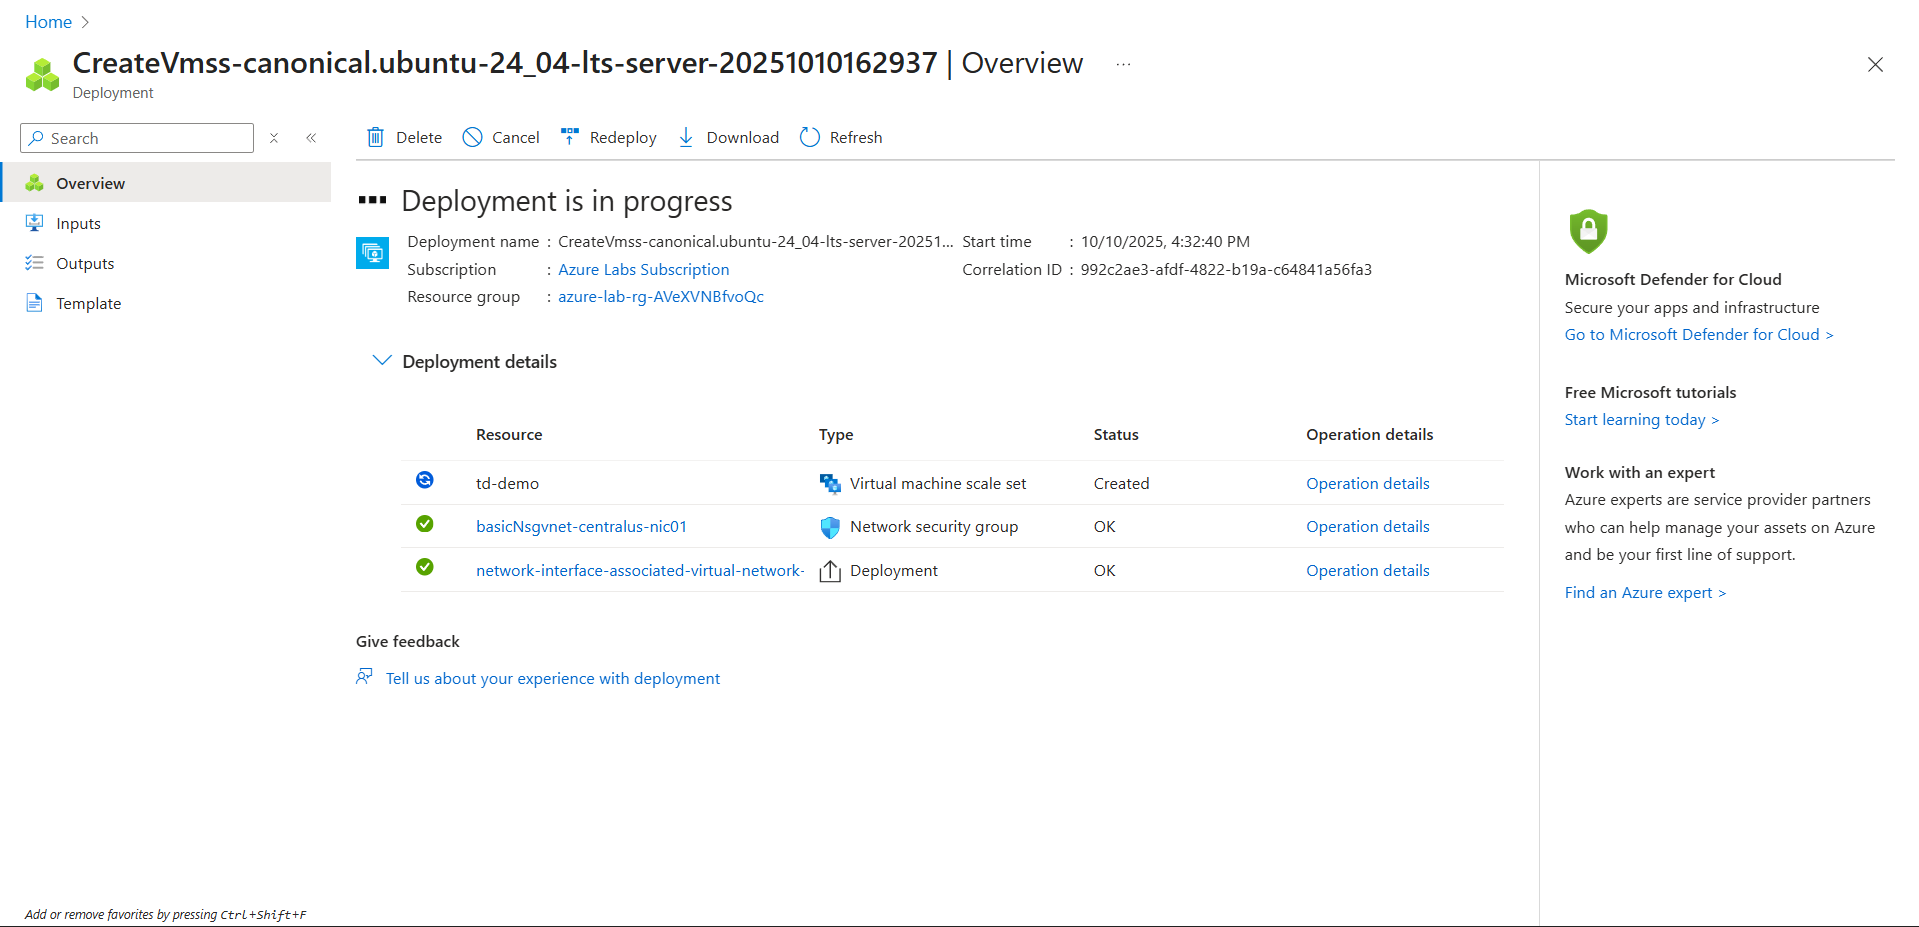Select the Template menu item

[x=88, y=303]
